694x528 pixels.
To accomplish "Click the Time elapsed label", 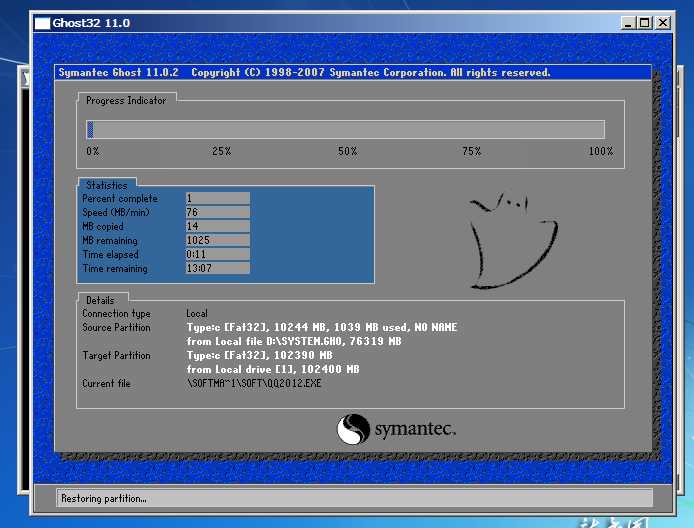I will pyautogui.click(x=111, y=254).
